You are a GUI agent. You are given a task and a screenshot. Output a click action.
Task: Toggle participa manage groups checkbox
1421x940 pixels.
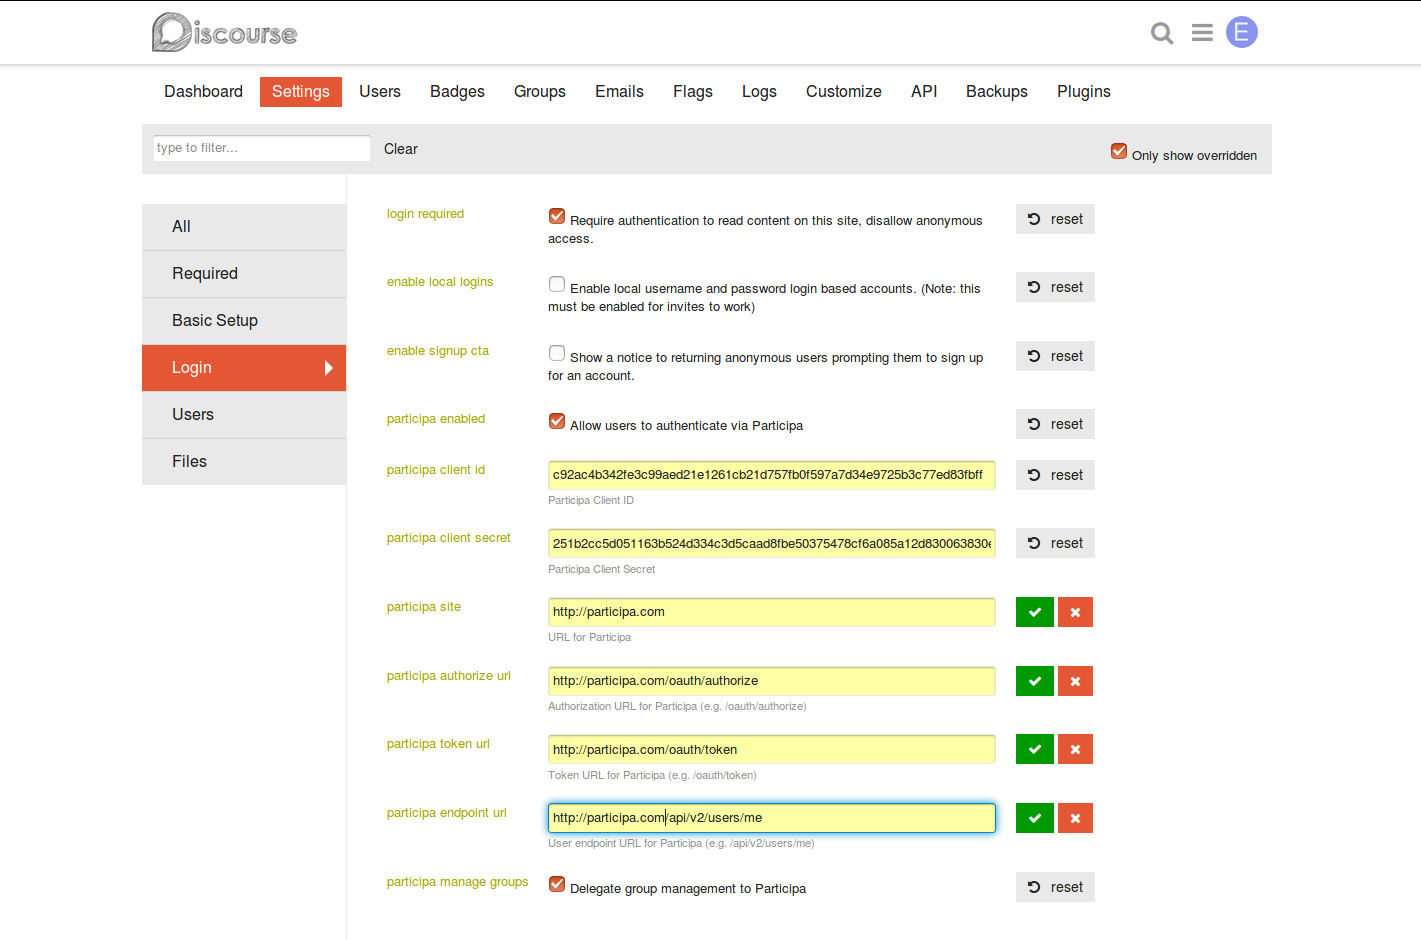coord(557,884)
